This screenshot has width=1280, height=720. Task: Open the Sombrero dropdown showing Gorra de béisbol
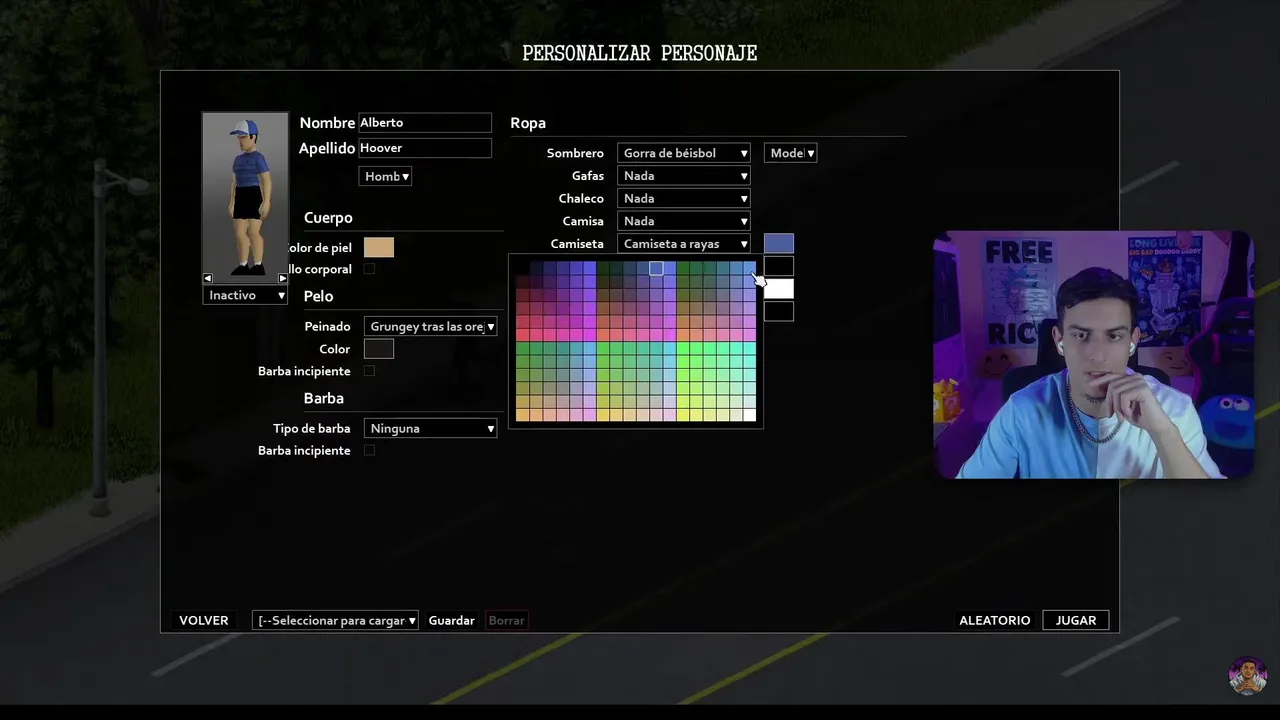(x=683, y=153)
